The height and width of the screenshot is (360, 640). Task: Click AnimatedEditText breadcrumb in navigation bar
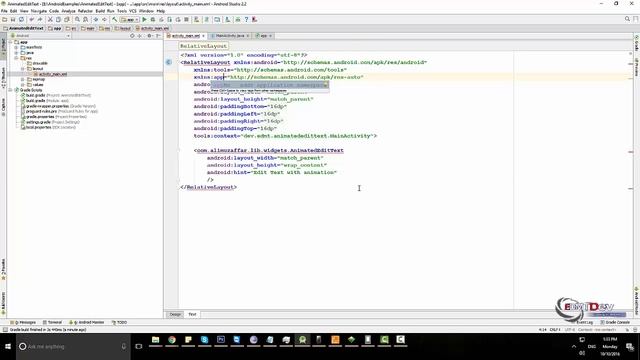tap(24, 29)
